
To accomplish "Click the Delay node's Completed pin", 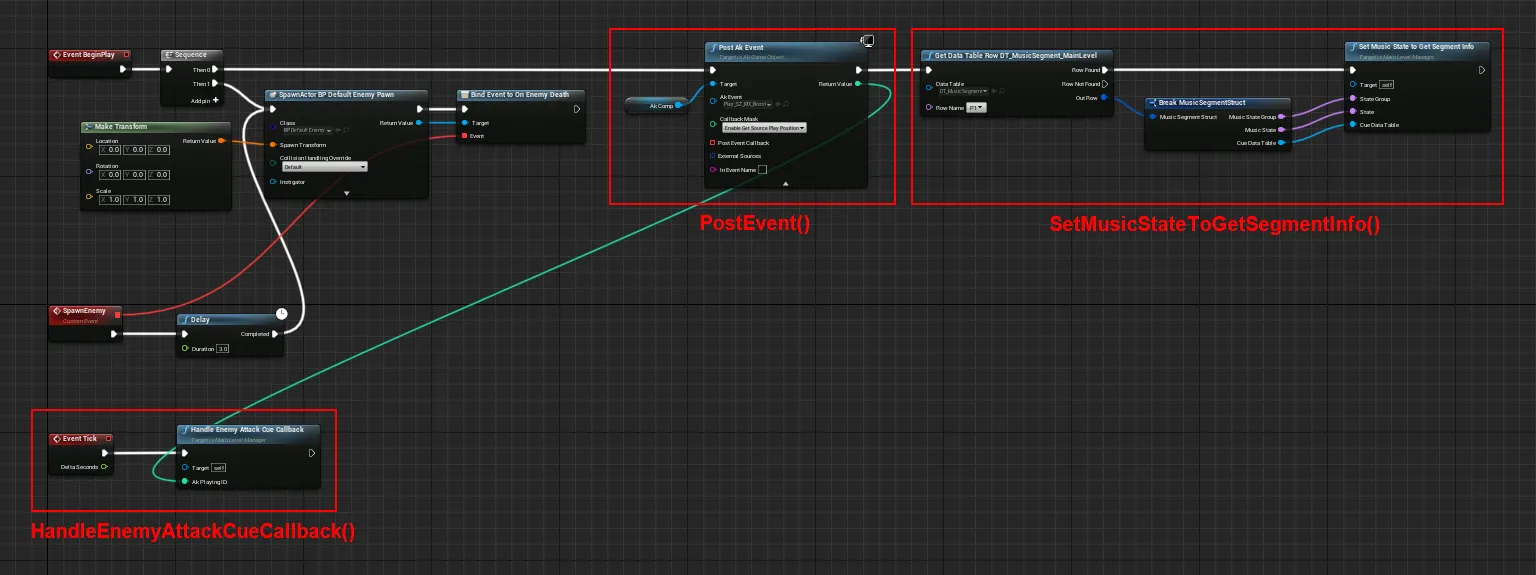I will [276, 334].
